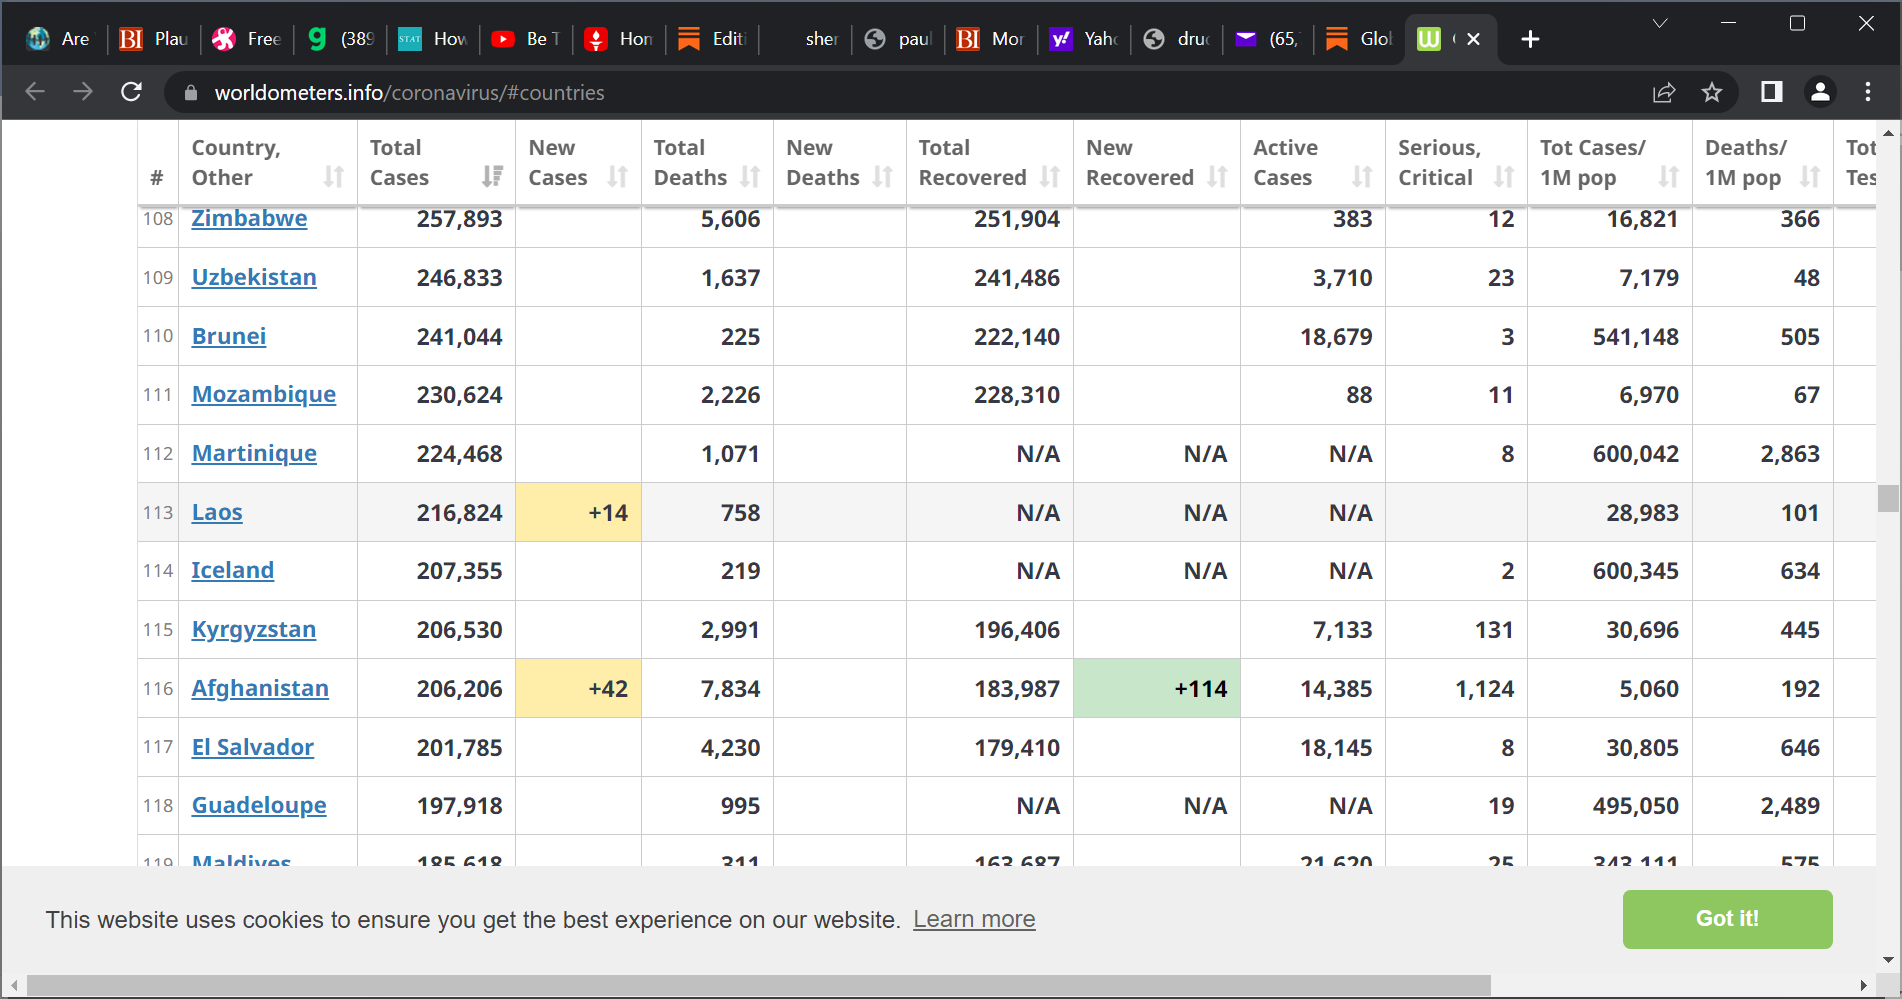This screenshot has height=999, width=1902.
Task: Open the Kyrgyzstan country link
Action: 254,629
